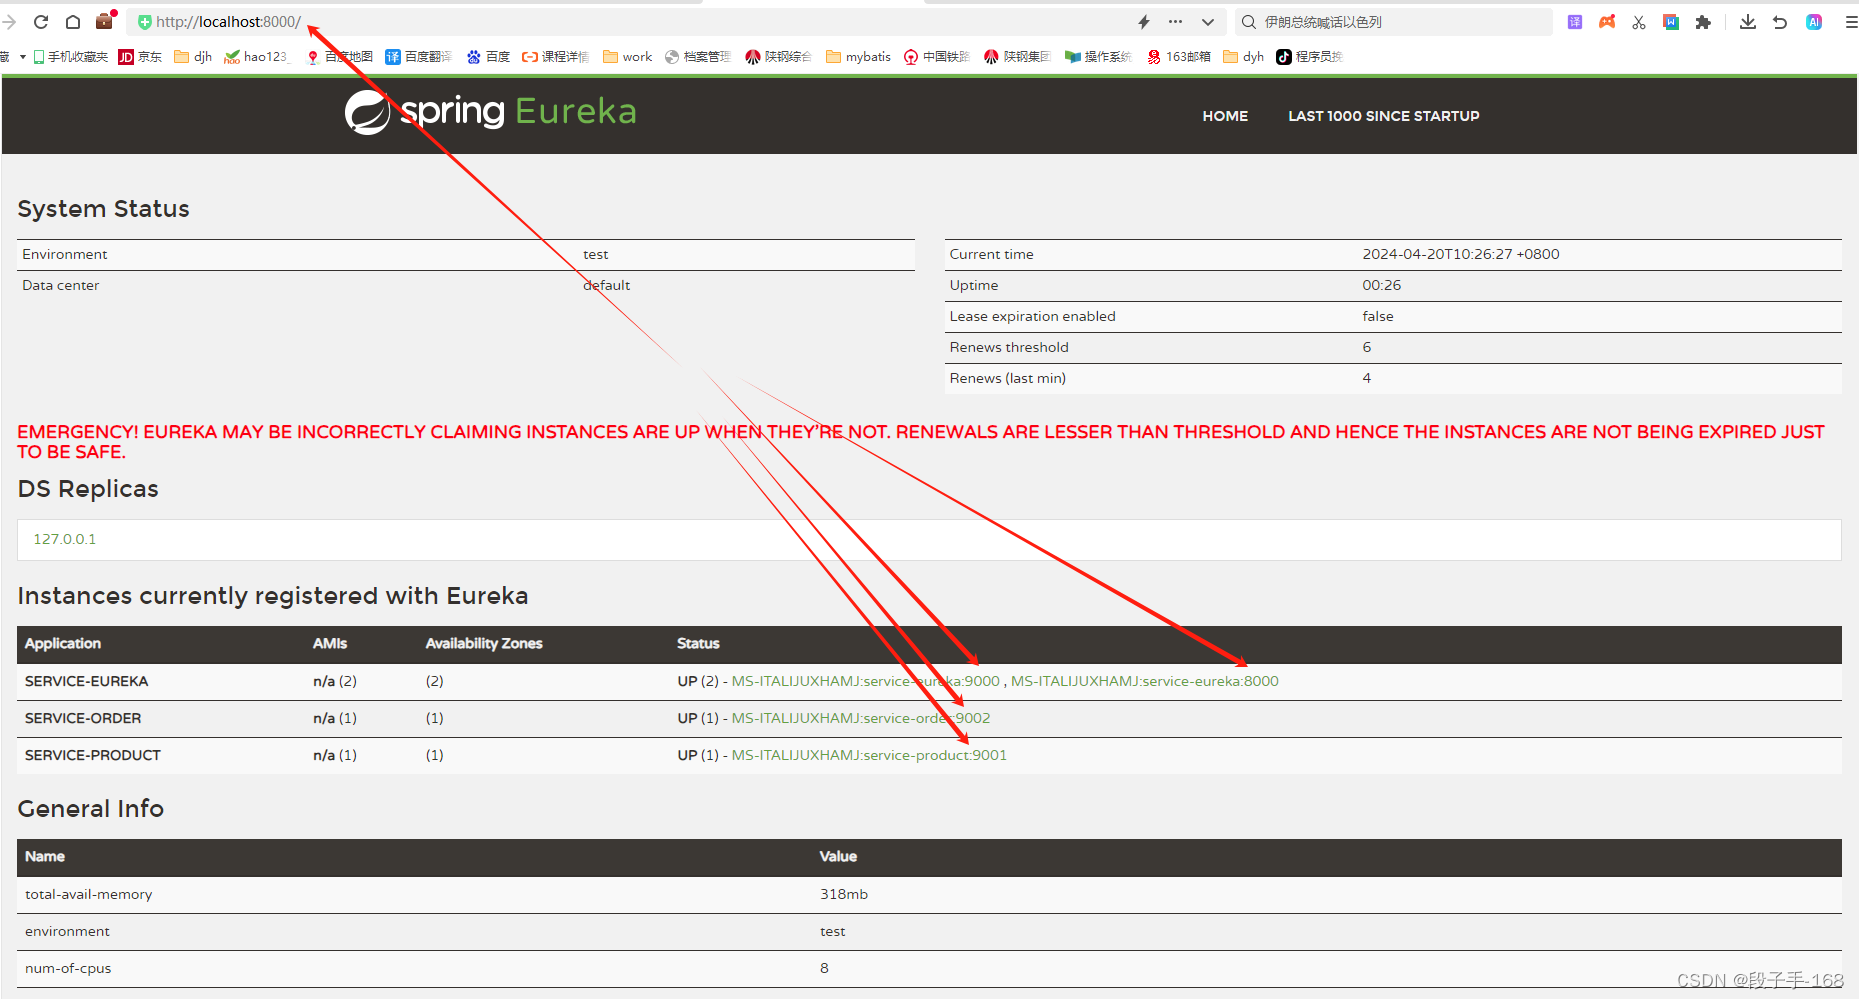Select the SERVICE-EUREKA application cell
The image size is (1859, 999).
click(86, 681)
